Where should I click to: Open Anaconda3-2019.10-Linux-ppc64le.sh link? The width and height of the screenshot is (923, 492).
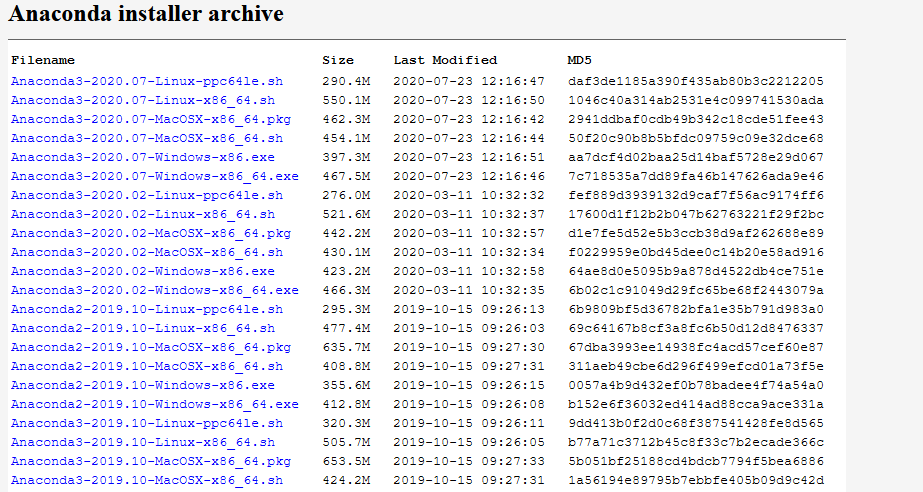[147, 423]
